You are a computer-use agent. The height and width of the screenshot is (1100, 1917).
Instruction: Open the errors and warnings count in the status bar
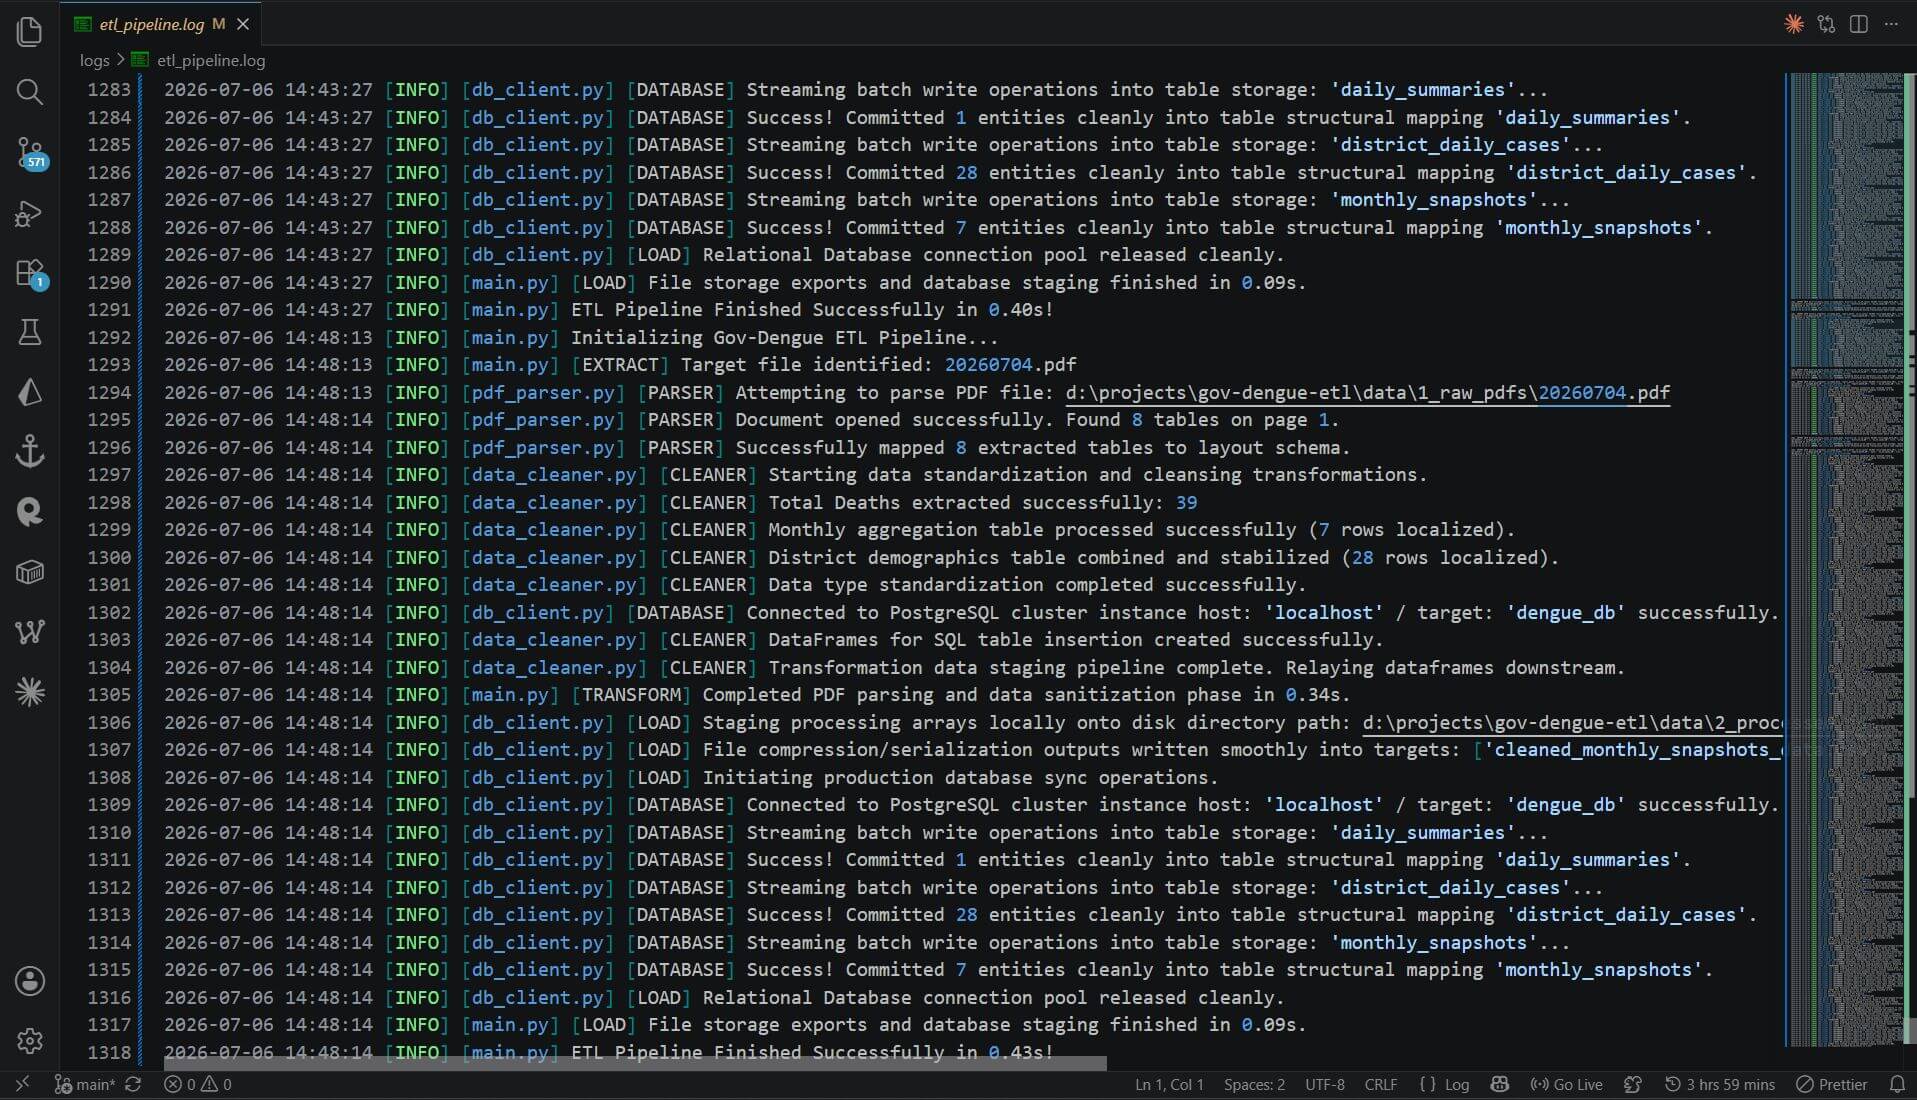198,1084
